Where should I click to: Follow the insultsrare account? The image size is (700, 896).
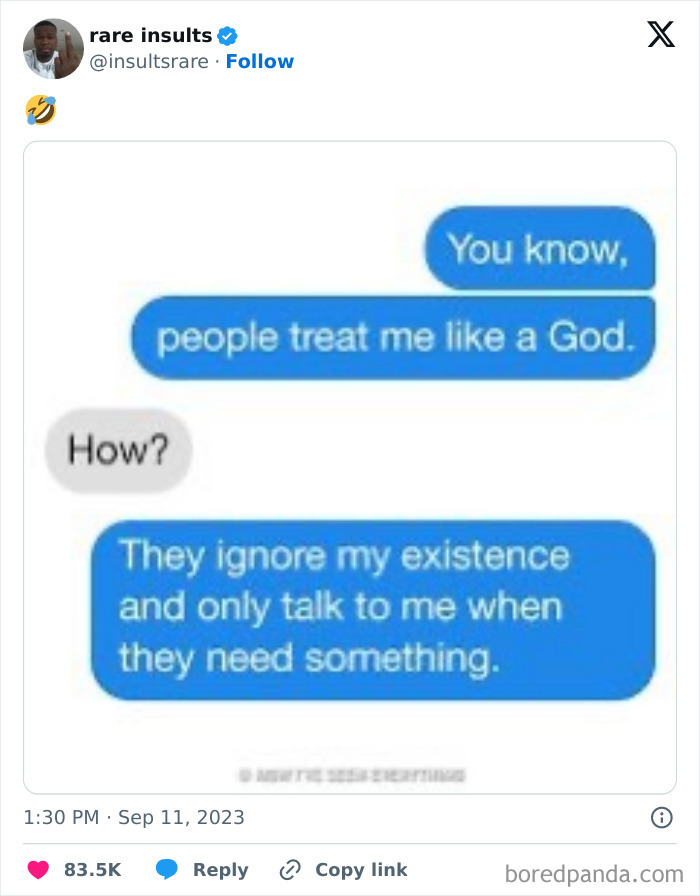(x=259, y=61)
